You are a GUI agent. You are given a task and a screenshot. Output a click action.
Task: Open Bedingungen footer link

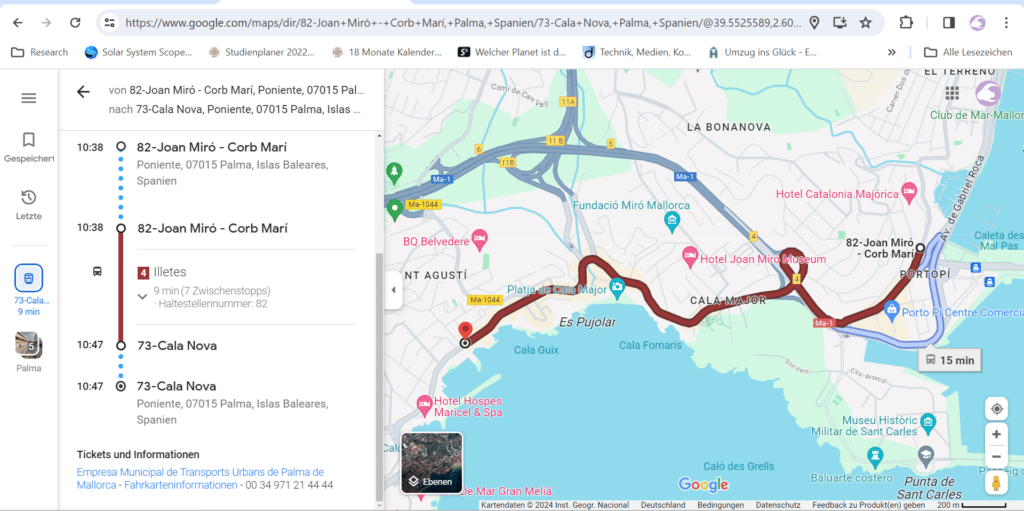[x=720, y=505]
